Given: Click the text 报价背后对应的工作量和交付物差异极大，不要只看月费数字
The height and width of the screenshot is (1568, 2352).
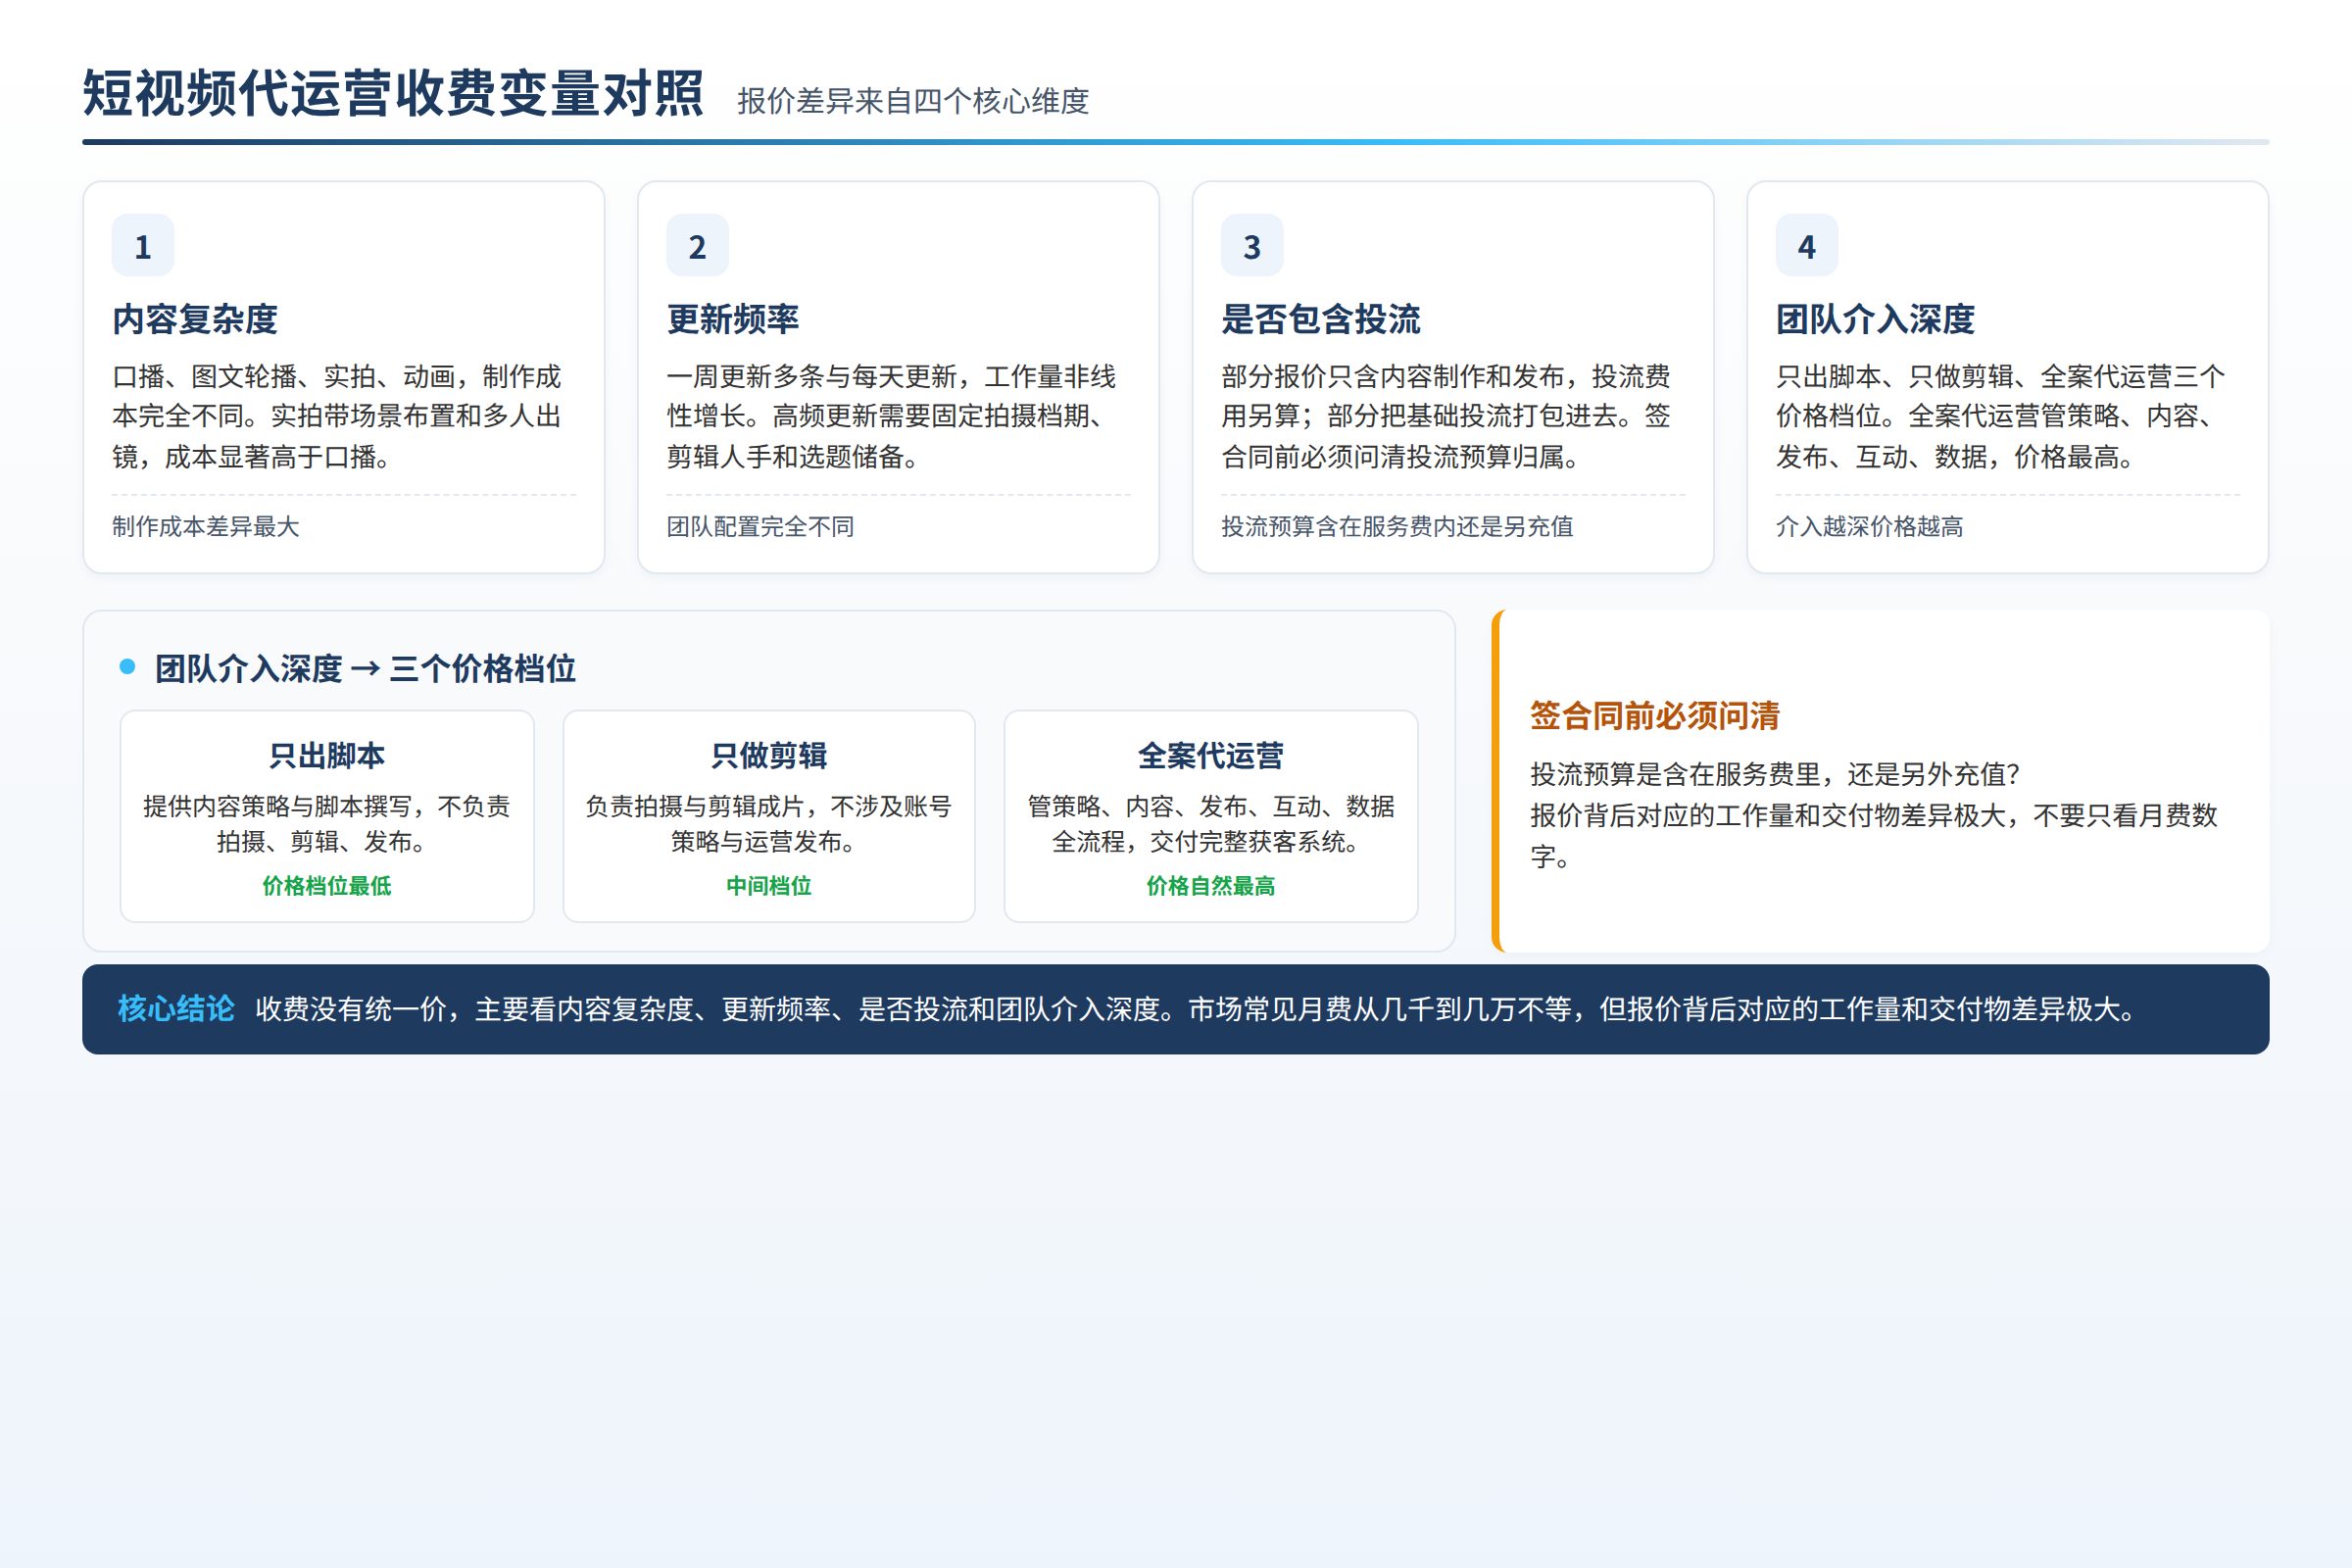Looking at the screenshot, I should pos(1874,836).
